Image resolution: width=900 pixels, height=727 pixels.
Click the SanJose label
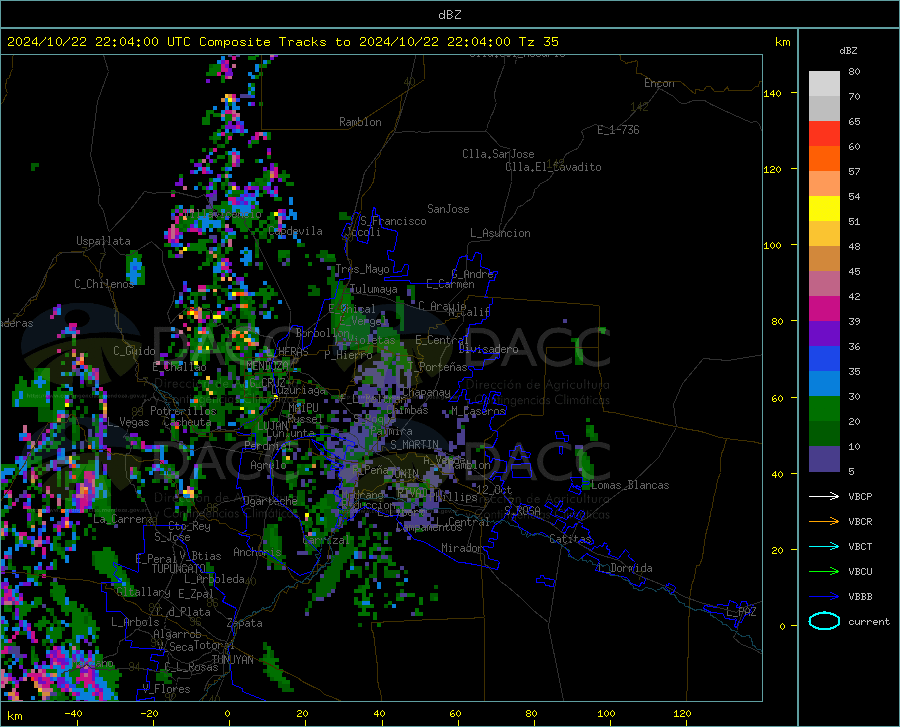pyautogui.click(x=448, y=209)
